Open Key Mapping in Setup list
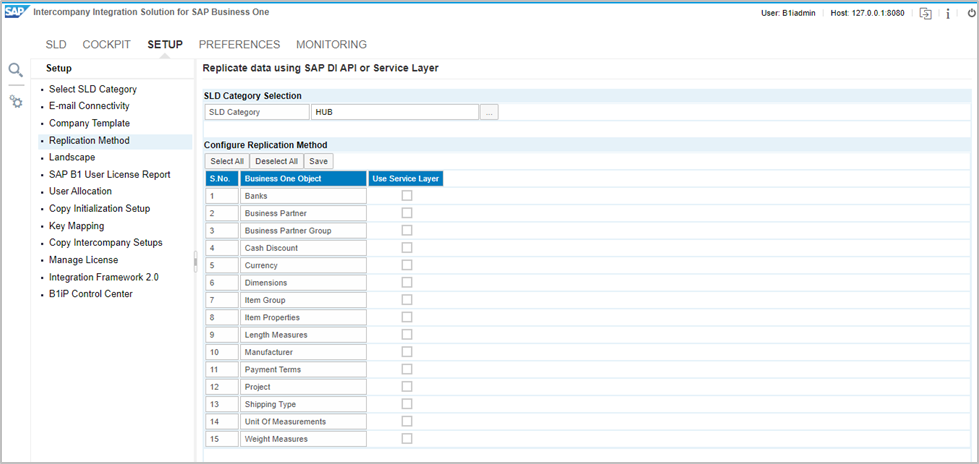This screenshot has width=979, height=464. (76, 226)
